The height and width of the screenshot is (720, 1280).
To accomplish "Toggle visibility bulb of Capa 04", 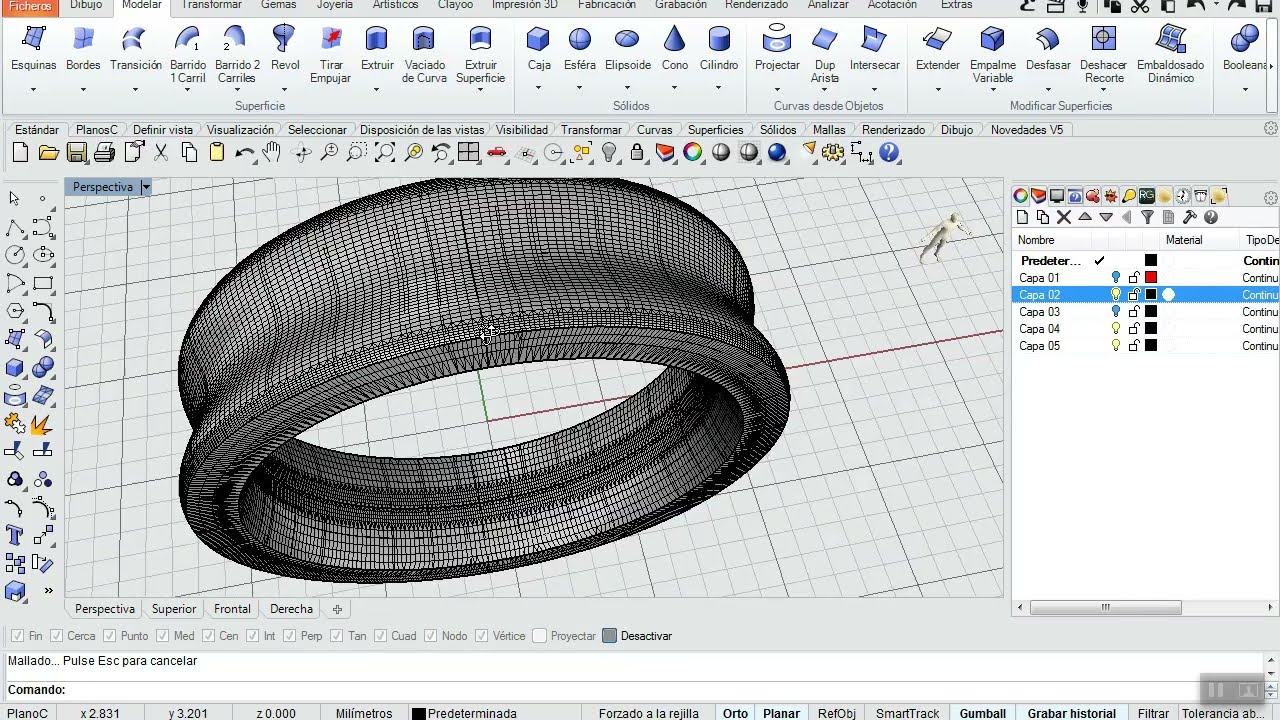I will (1116, 329).
